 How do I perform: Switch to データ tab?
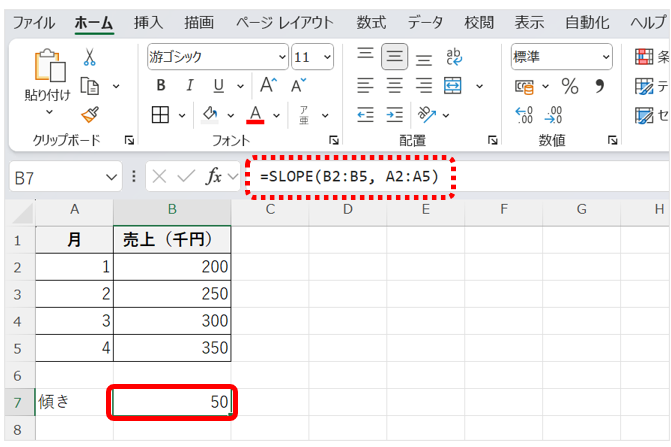(425, 23)
